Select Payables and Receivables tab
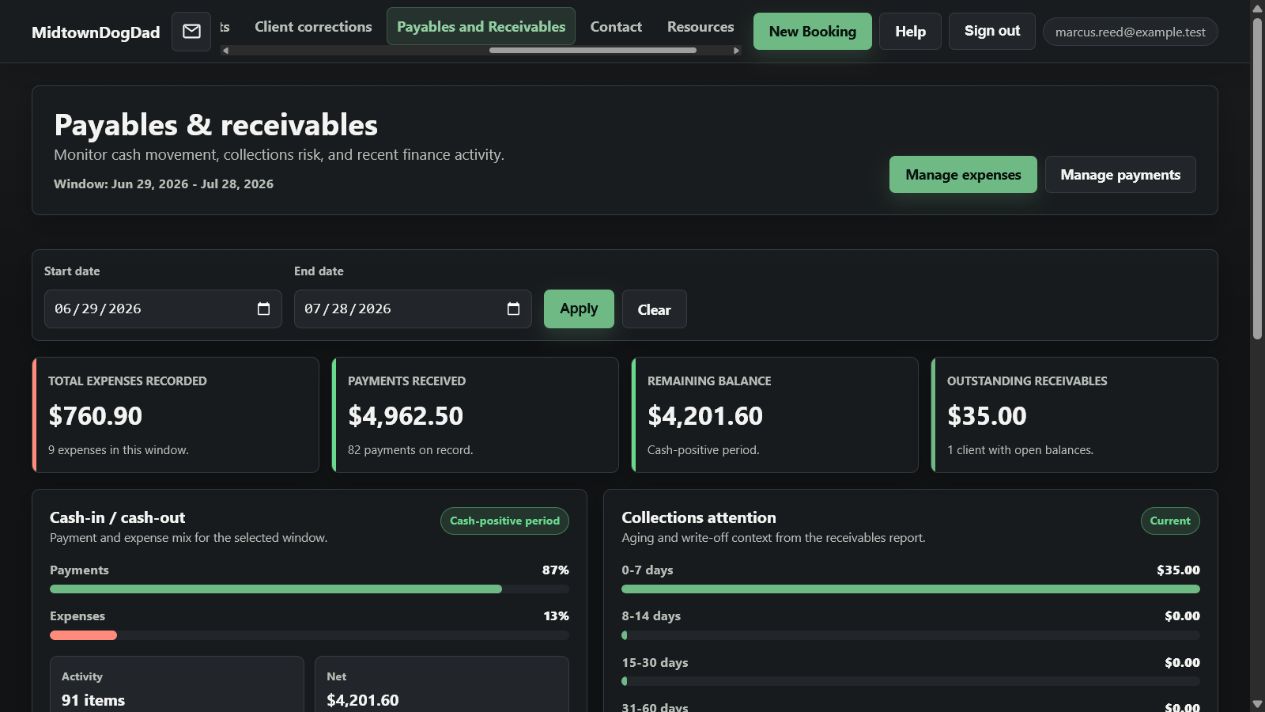 481,27
